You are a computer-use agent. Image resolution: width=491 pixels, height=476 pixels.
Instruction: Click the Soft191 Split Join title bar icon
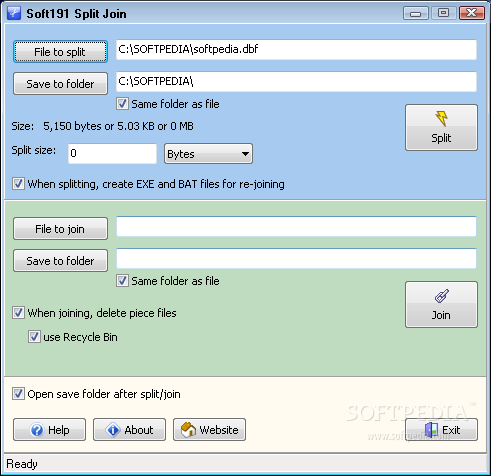click(14, 13)
